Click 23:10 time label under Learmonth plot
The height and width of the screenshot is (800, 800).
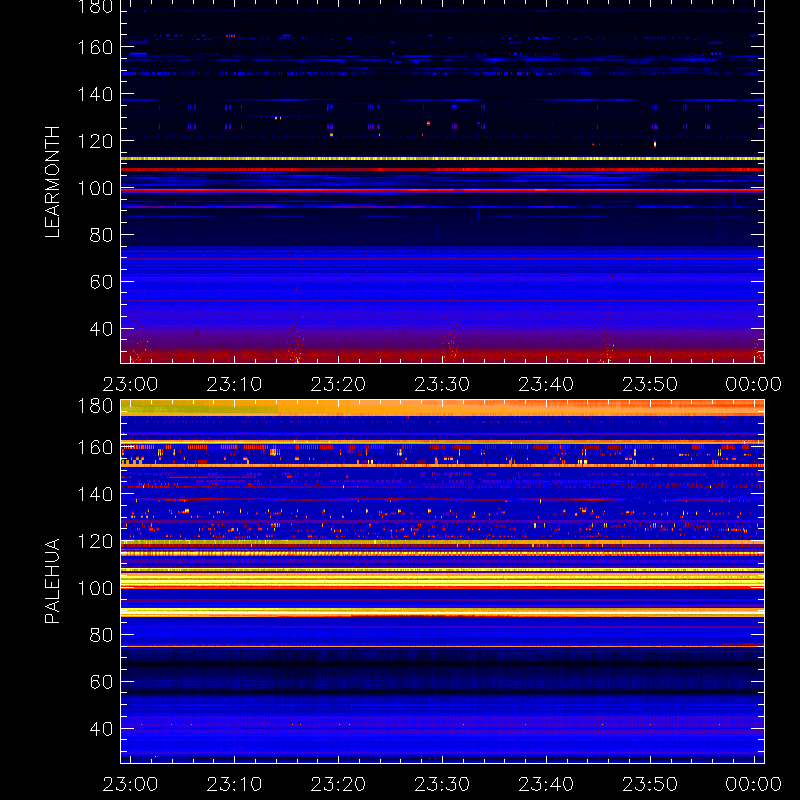(234, 384)
